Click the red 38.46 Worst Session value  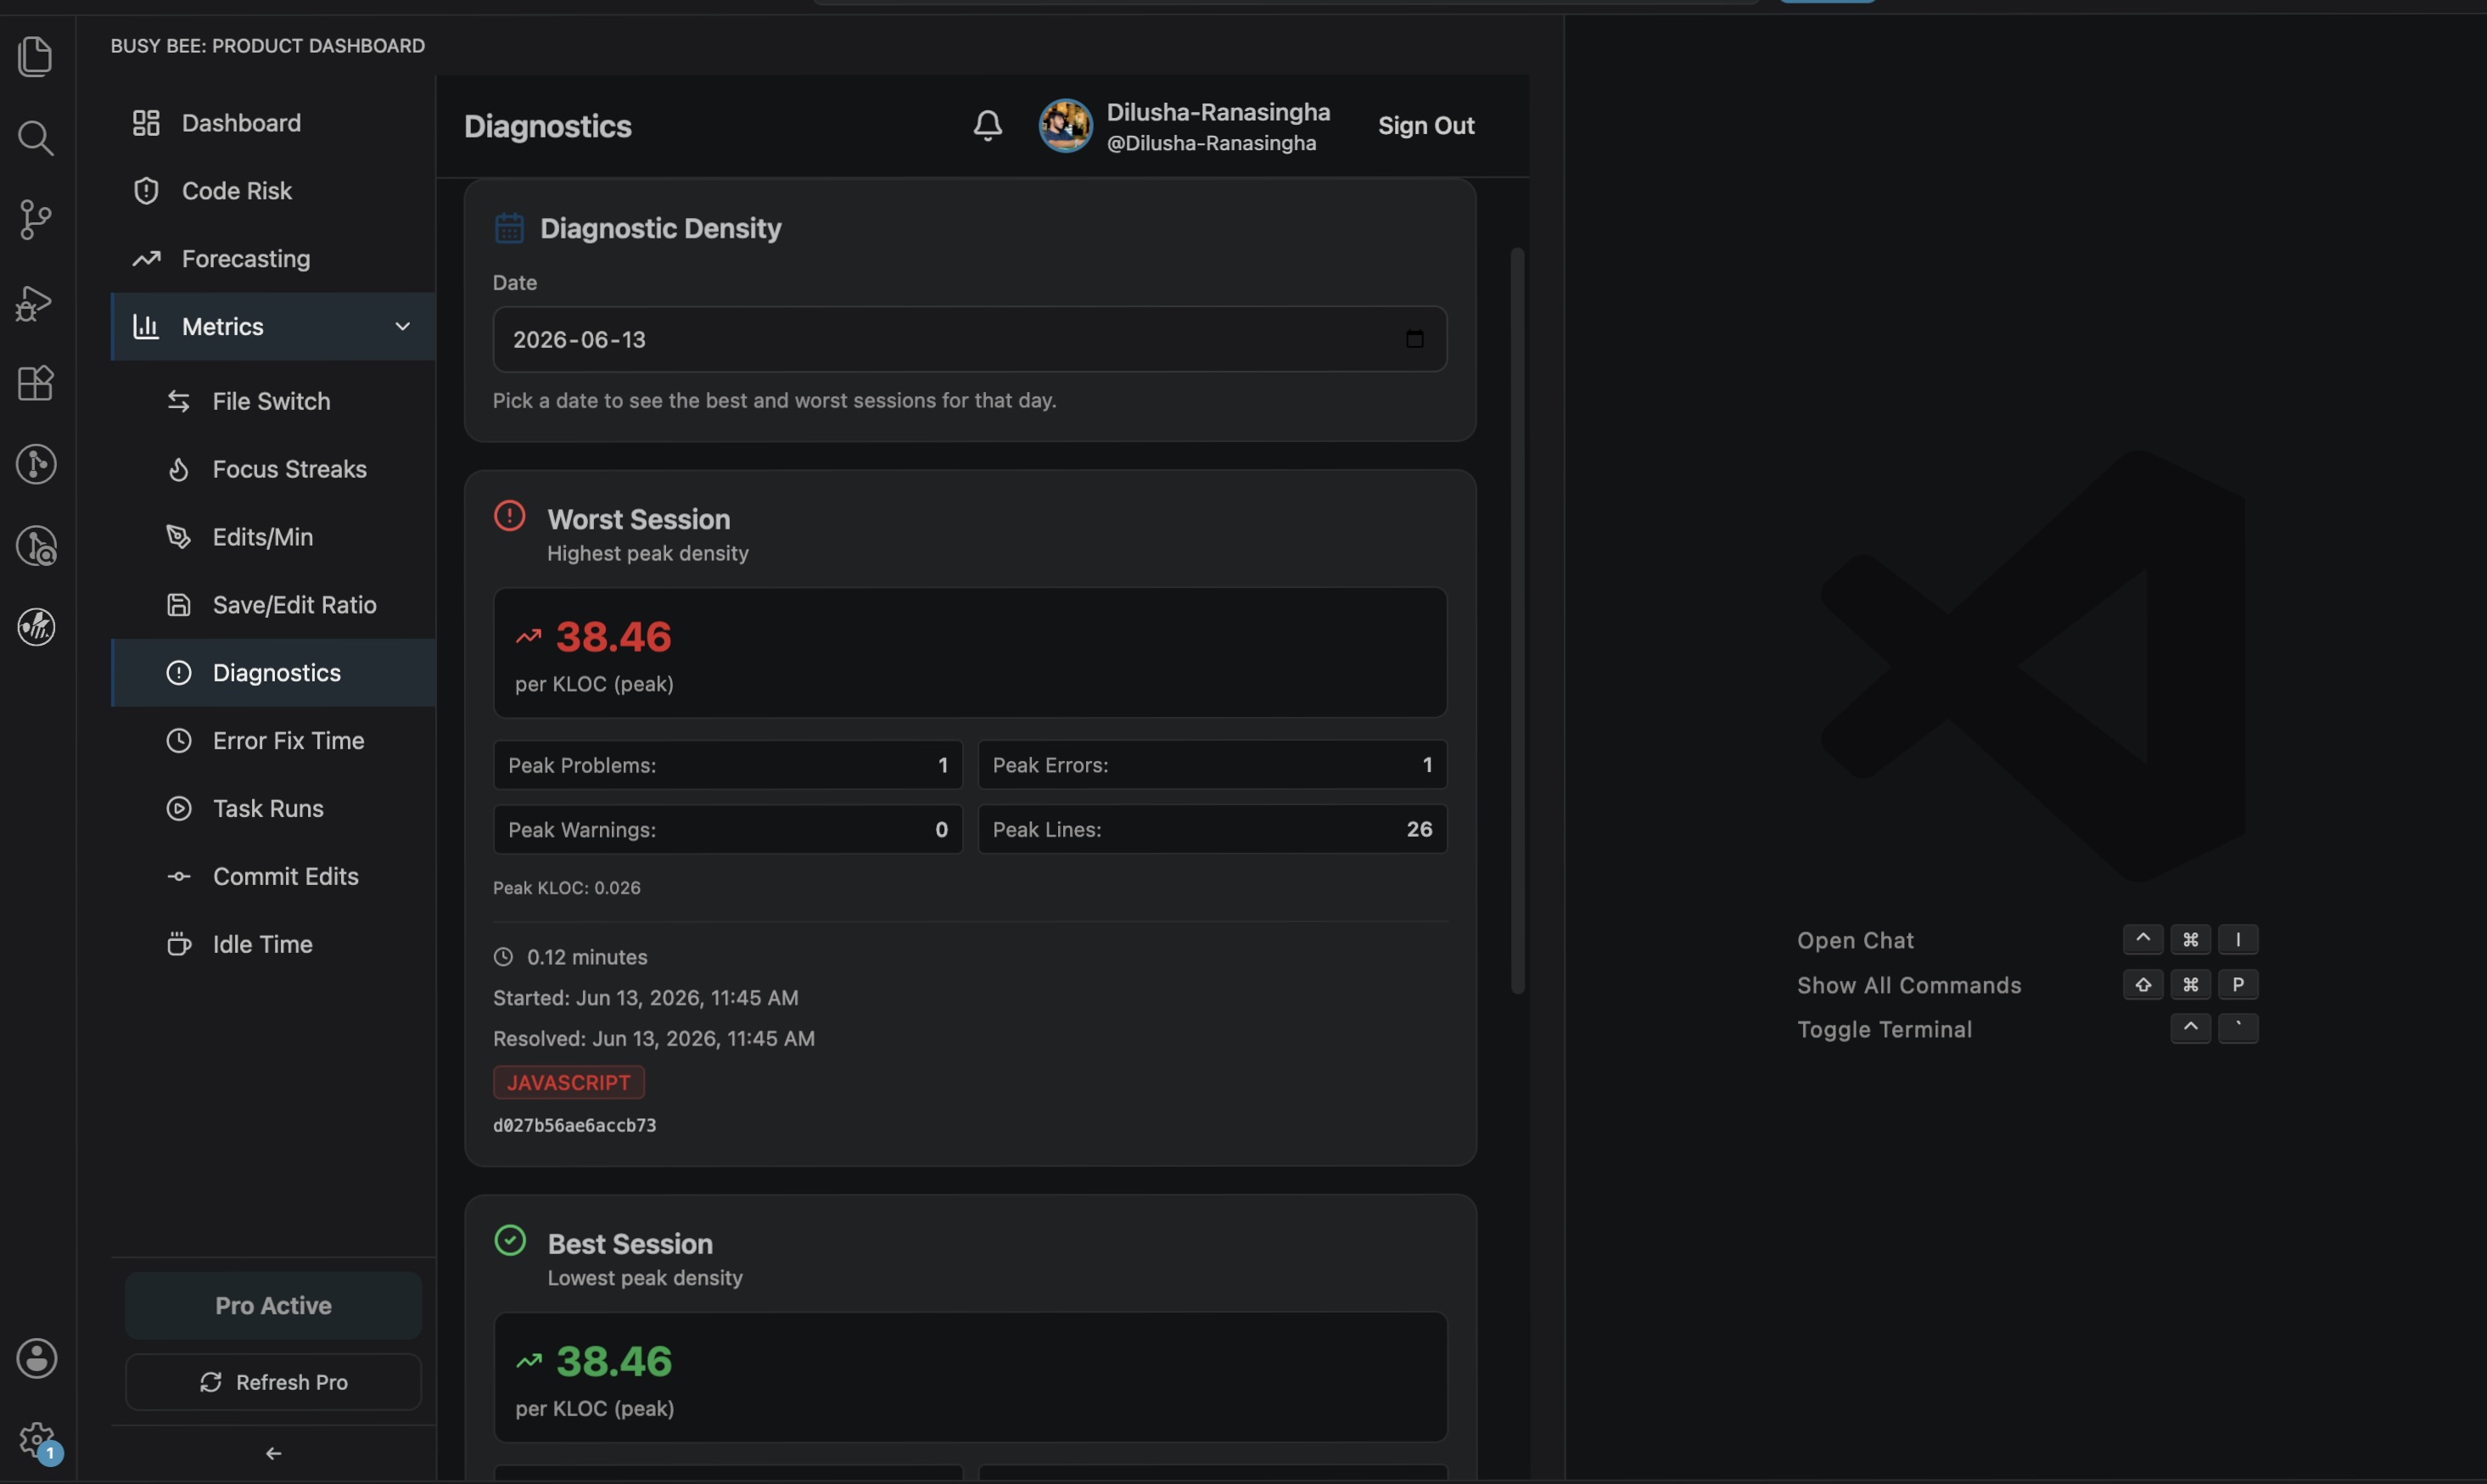[613, 637]
